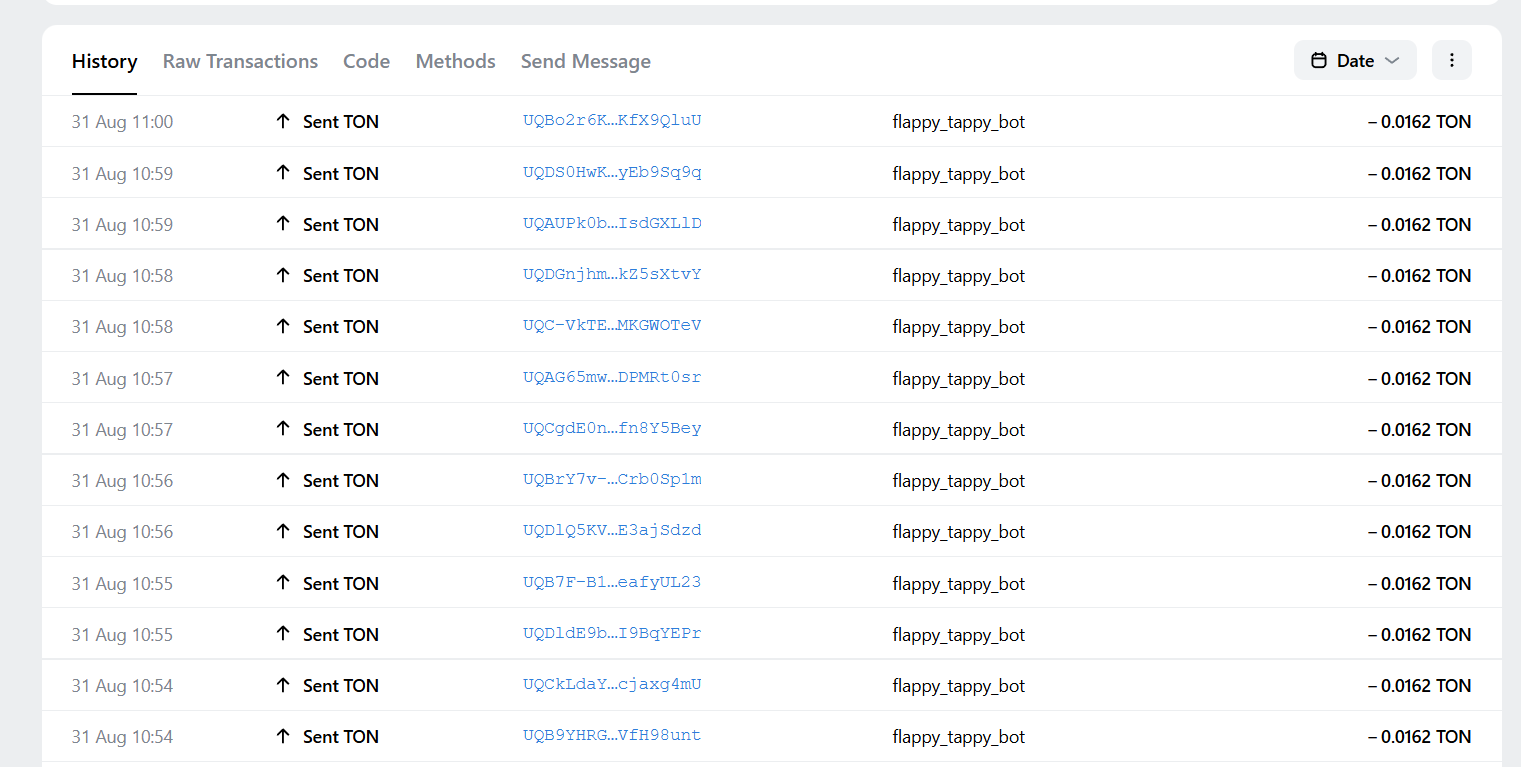The width and height of the screenshot is (1521, 767).
Task: Visit address UQDGnjhm…kZ5sXtvY
Action: 612,274
